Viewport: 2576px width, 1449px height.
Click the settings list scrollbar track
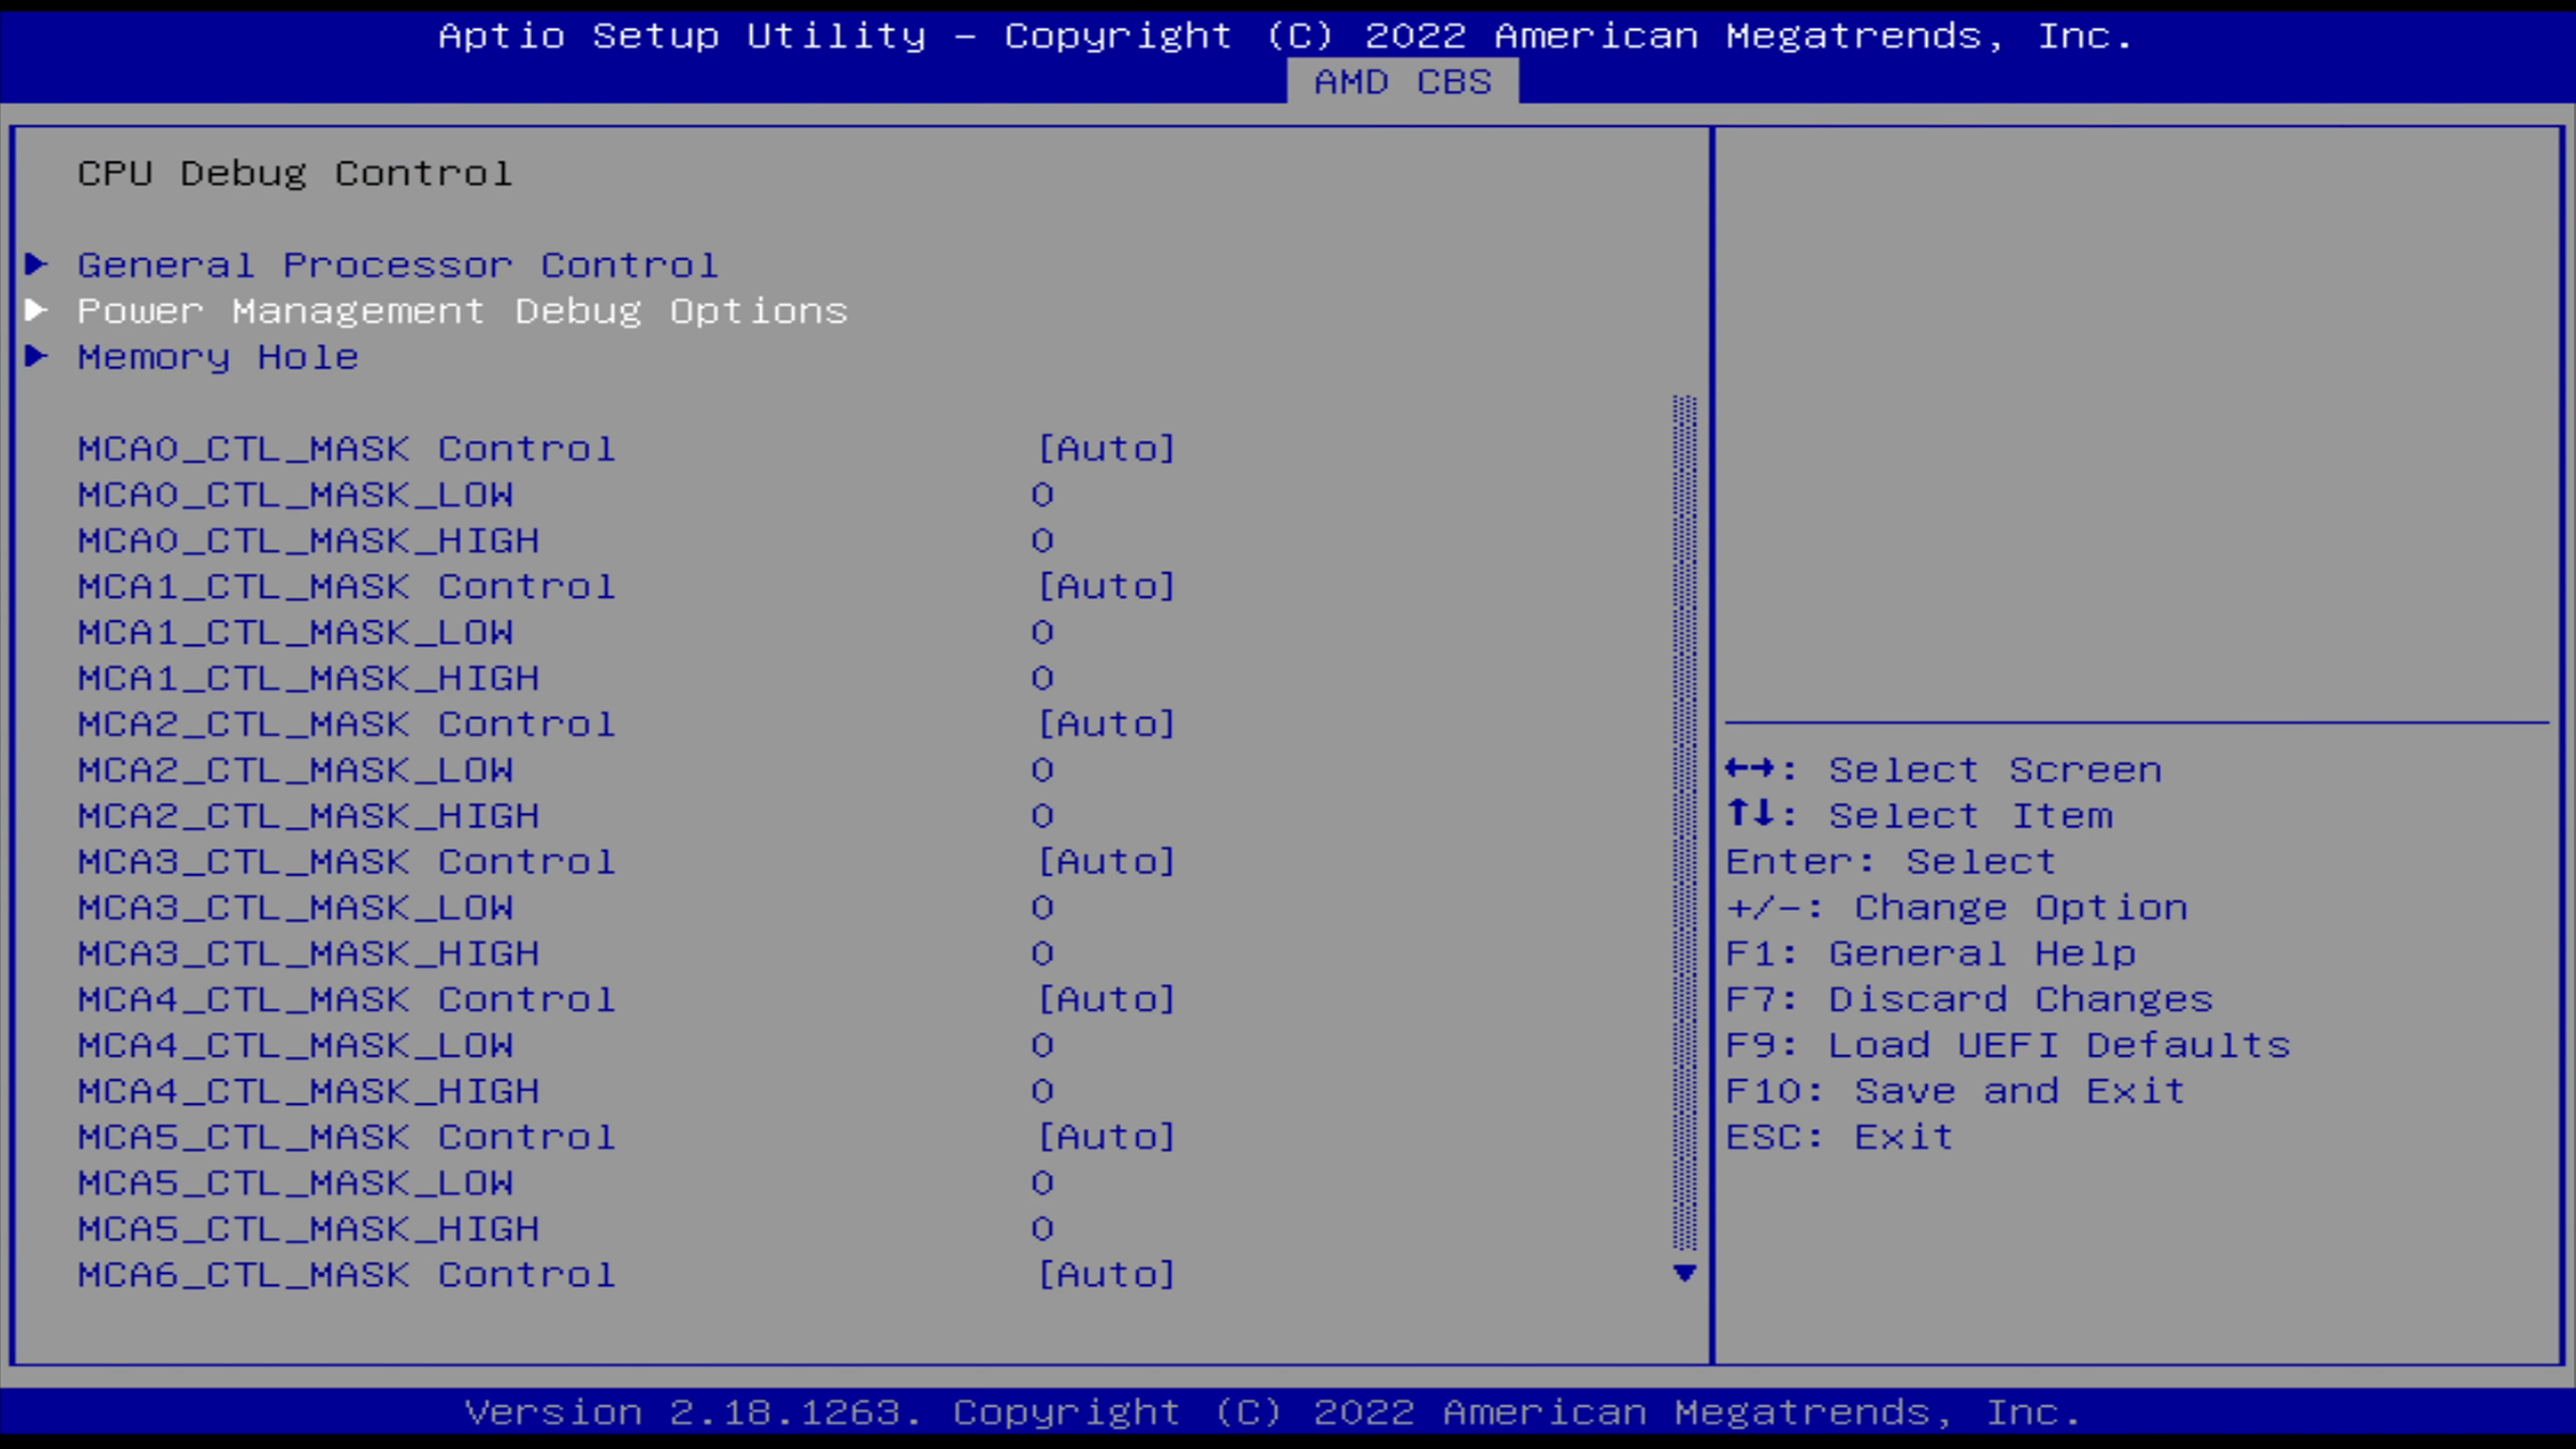1685,823
